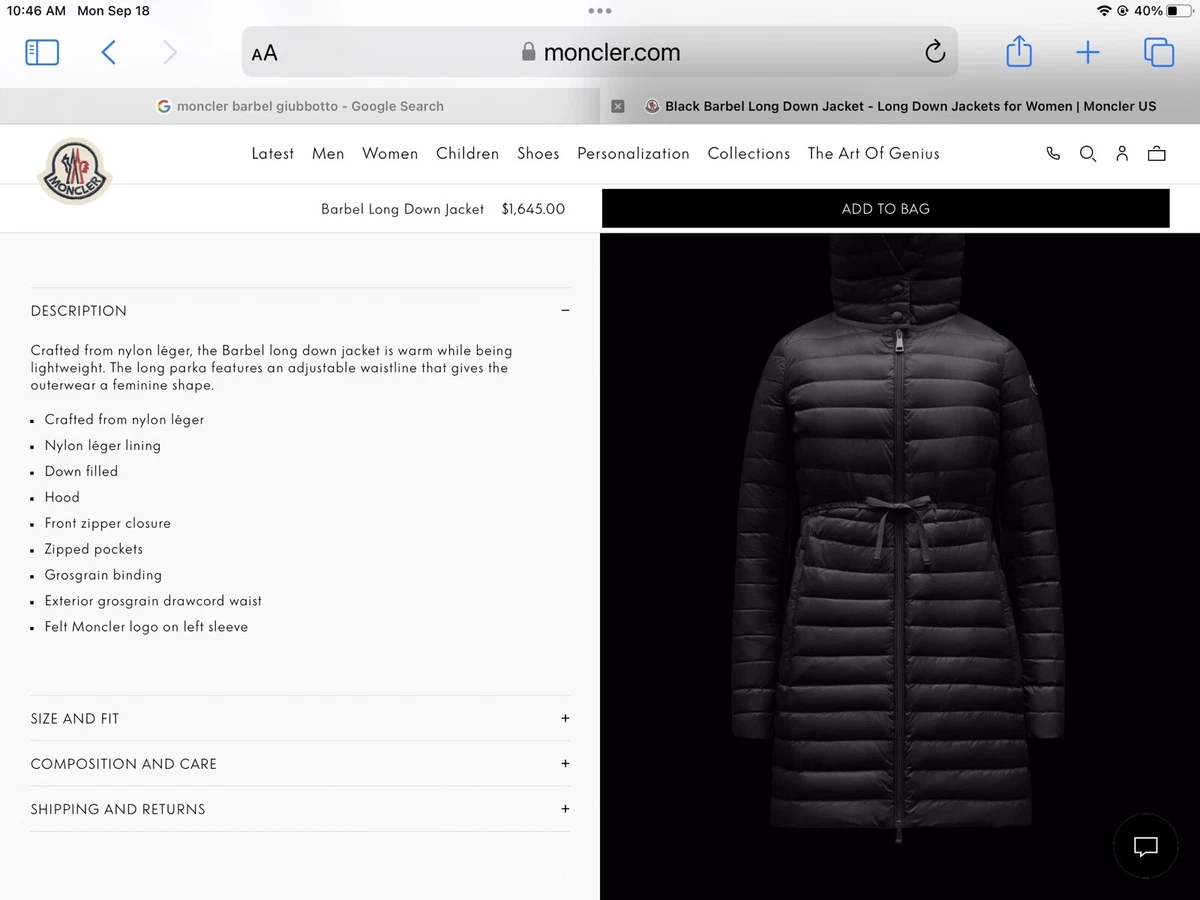Tap the $1,645.00 price

(533, 210)
